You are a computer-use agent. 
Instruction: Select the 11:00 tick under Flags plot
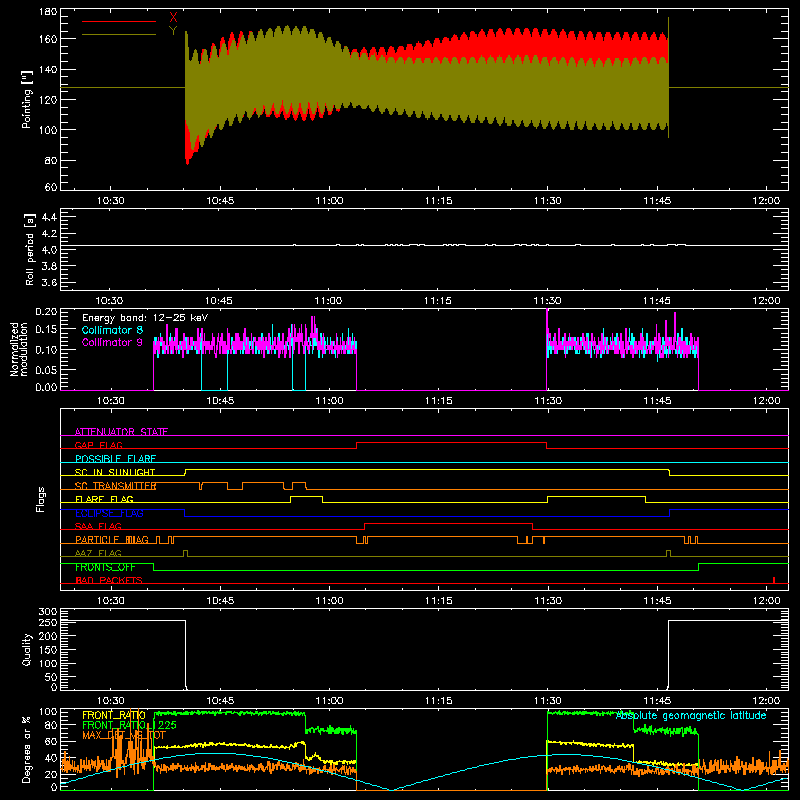tap(329, 601)
